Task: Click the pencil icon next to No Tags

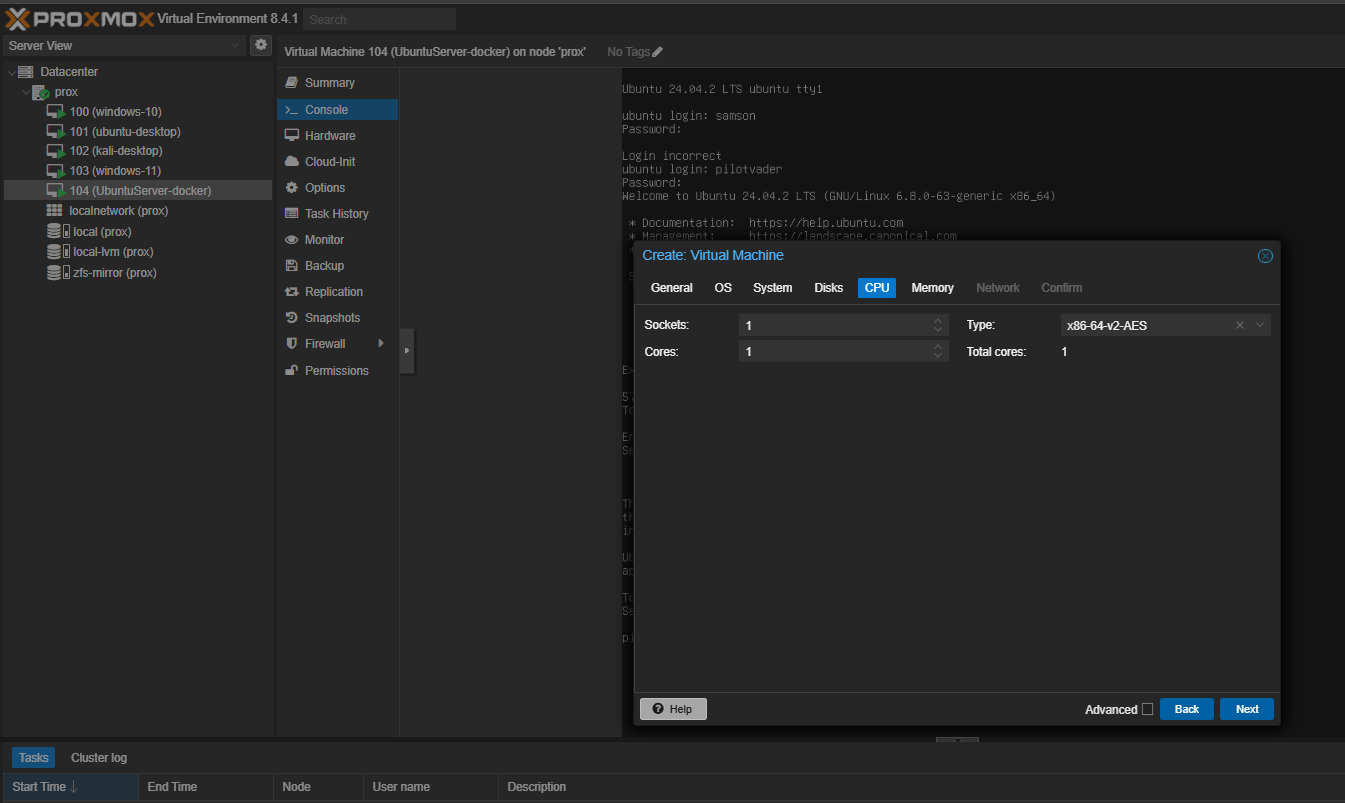Action: point(657,52)
